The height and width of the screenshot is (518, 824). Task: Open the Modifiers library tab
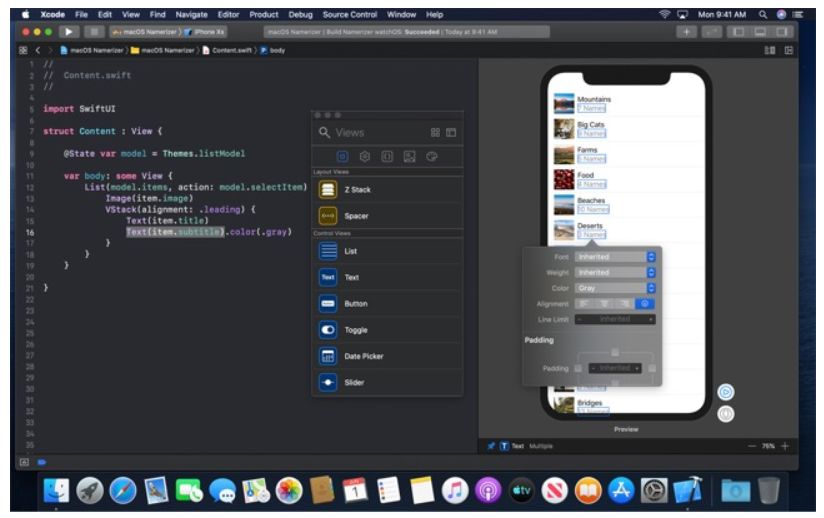pyautogui.click(x=365, y=157)
